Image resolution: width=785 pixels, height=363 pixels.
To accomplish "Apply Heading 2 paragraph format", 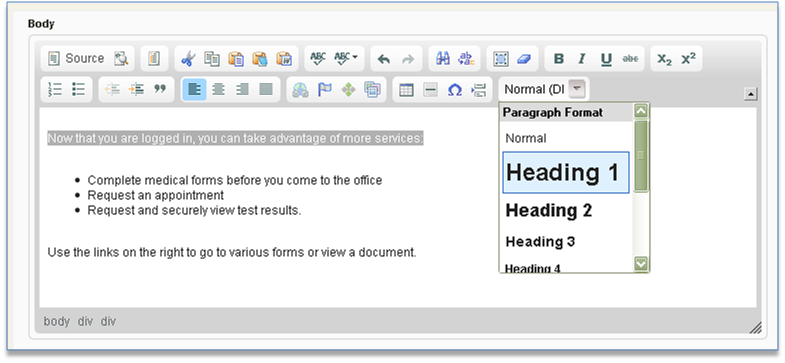I will (x=566, y=210).
